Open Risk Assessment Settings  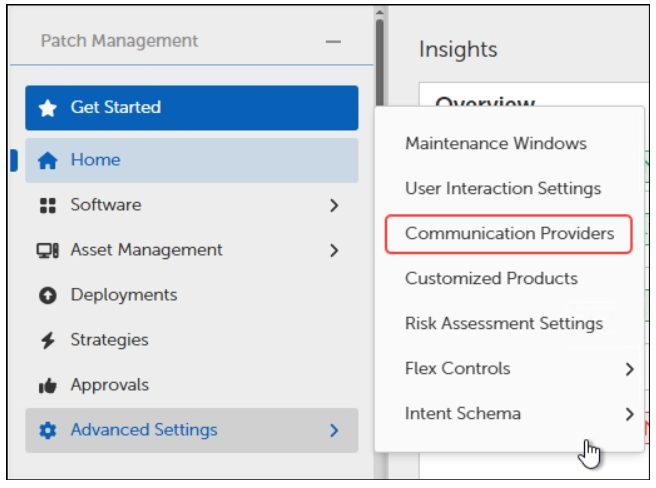(503, 323)
